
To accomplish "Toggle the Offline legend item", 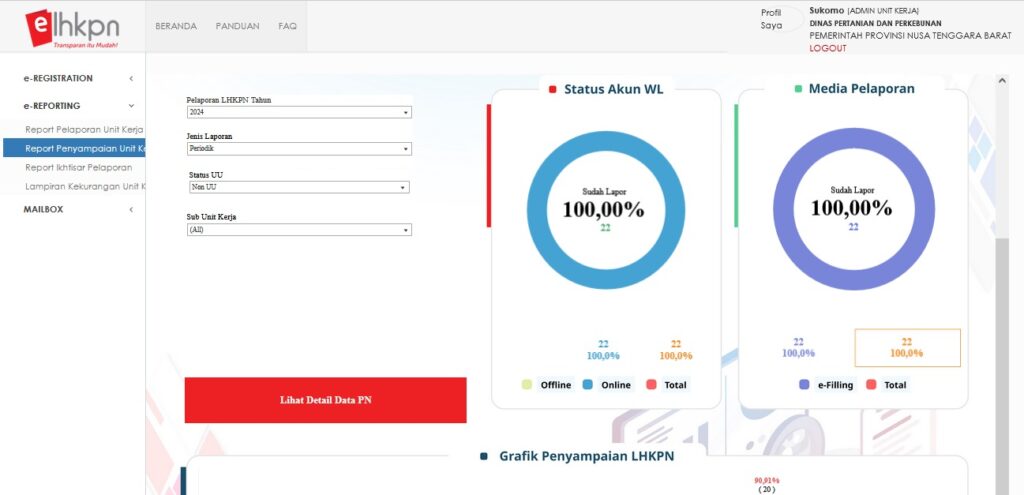I will pyautogui.click(x=546, y=385).
